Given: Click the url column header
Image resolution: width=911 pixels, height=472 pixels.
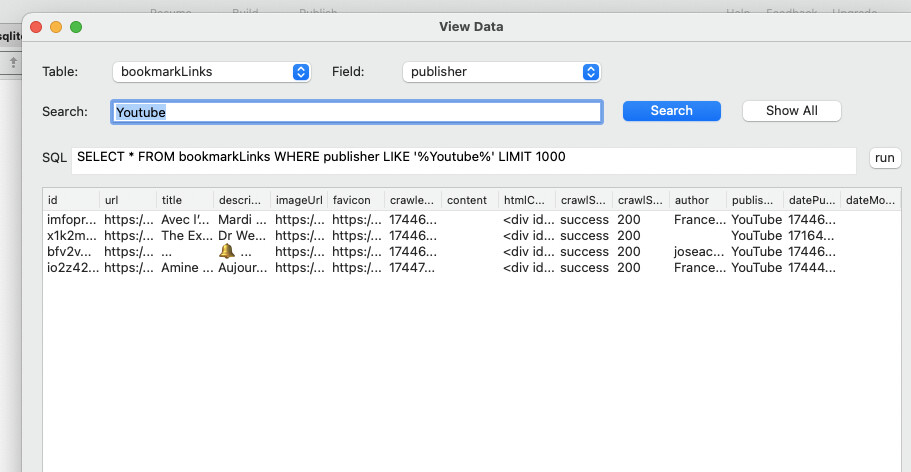Looking at the screenshot, I should click(x=128, y=200).
